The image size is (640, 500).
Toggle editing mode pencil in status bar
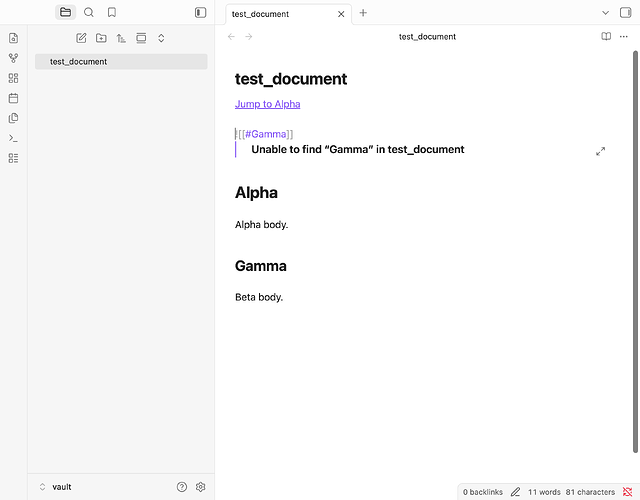pos(516,492)
